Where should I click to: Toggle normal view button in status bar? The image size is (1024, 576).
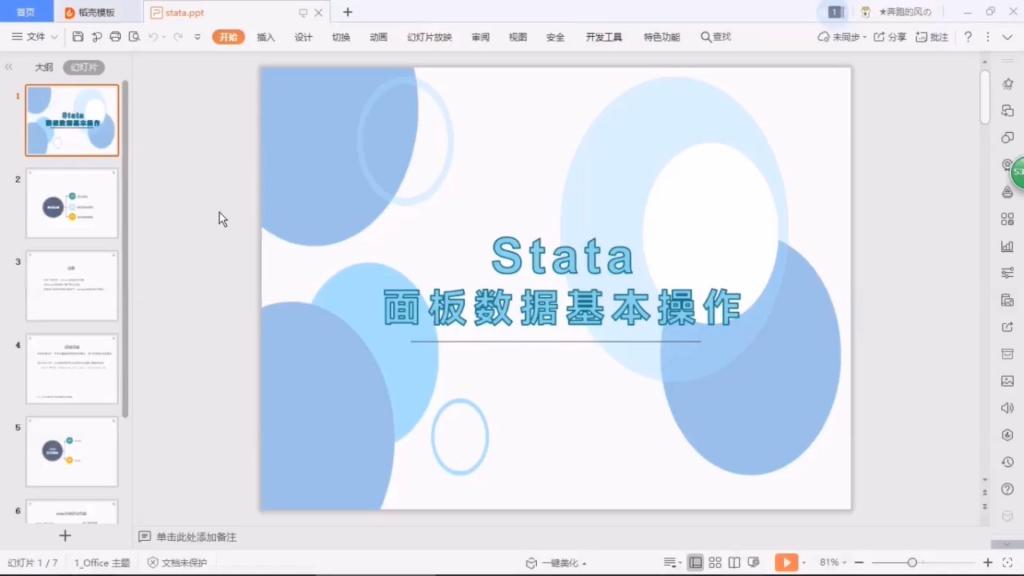coord(696,563)
